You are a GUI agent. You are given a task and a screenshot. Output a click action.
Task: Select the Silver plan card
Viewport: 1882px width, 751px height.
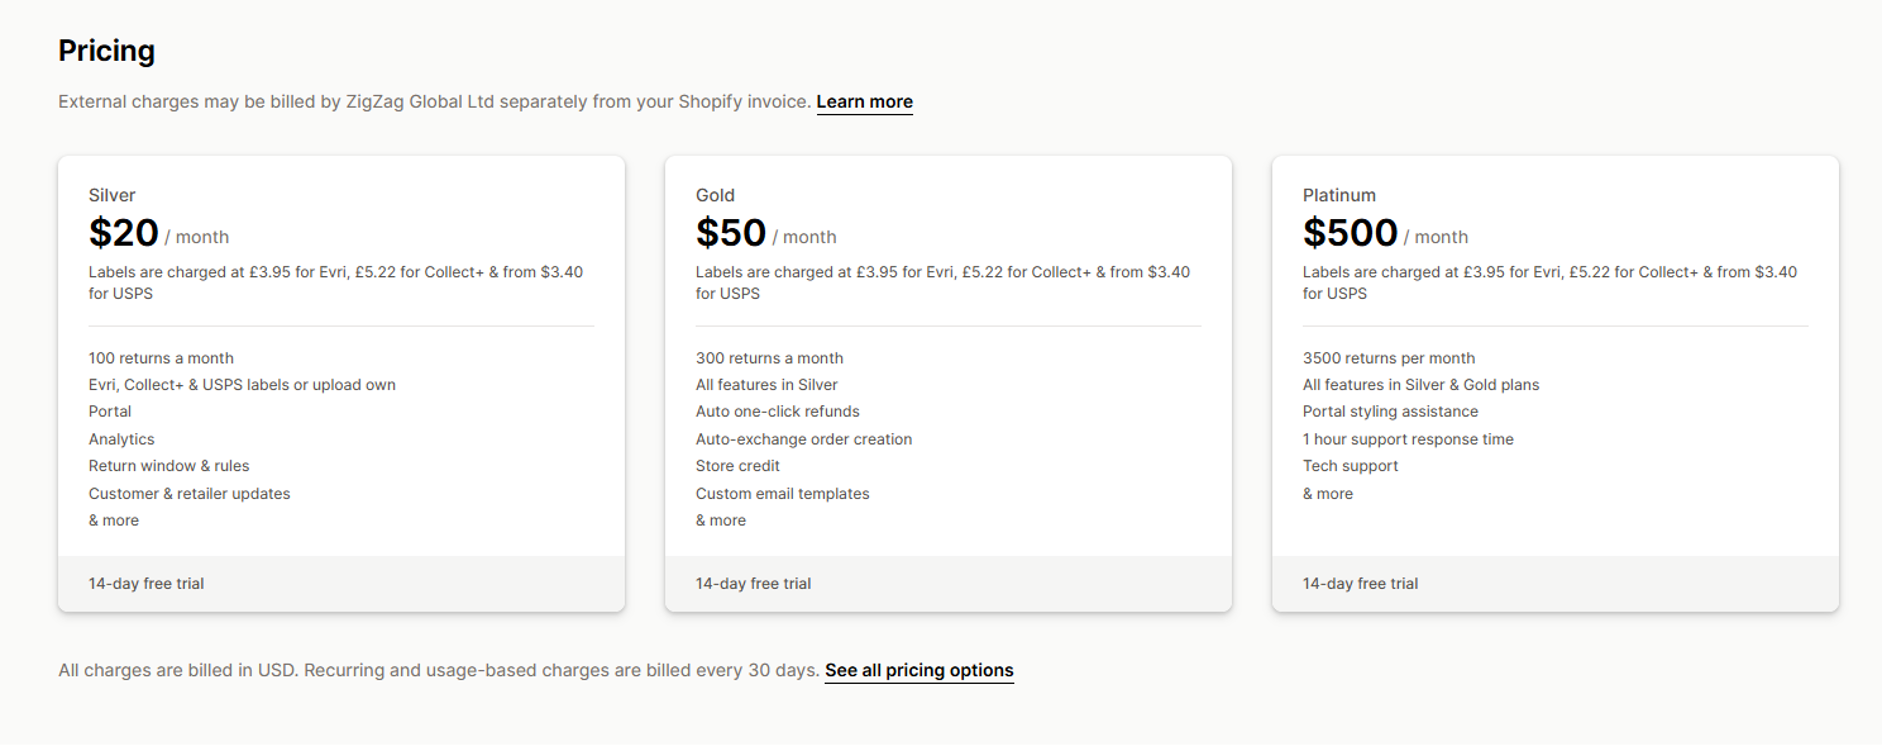[x=341, y=380]
